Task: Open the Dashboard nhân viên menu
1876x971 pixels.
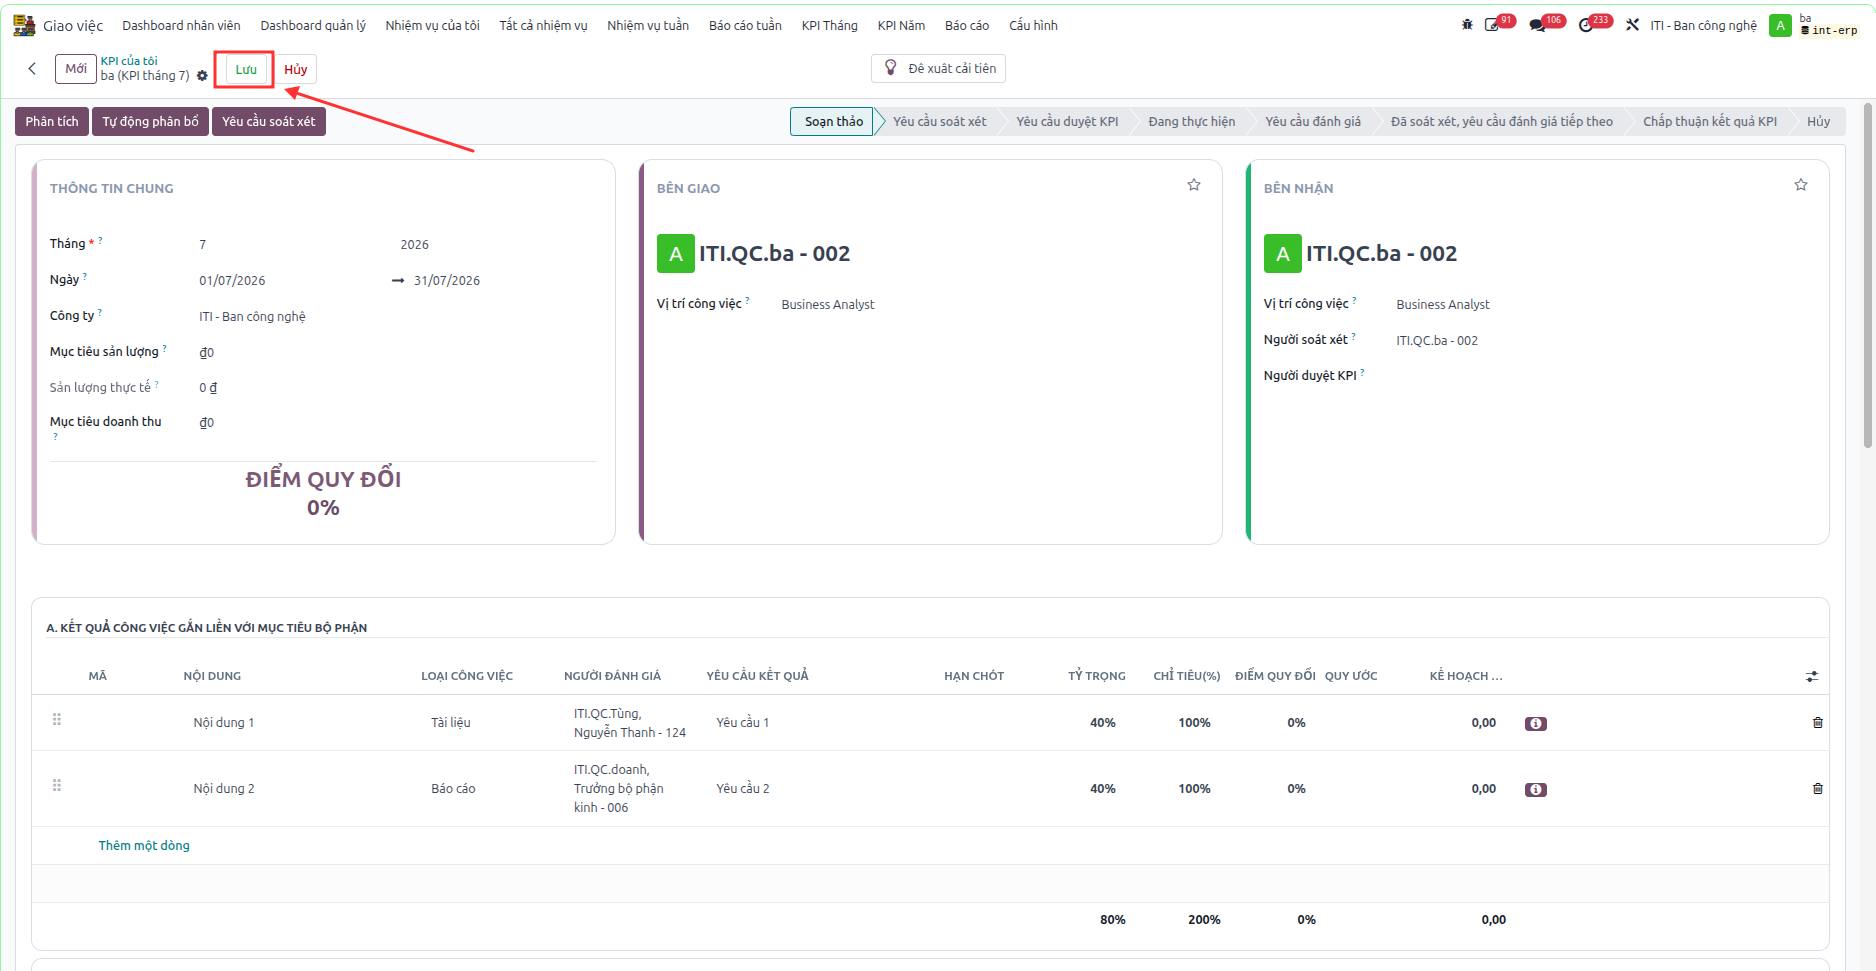Action: (181, 25)
